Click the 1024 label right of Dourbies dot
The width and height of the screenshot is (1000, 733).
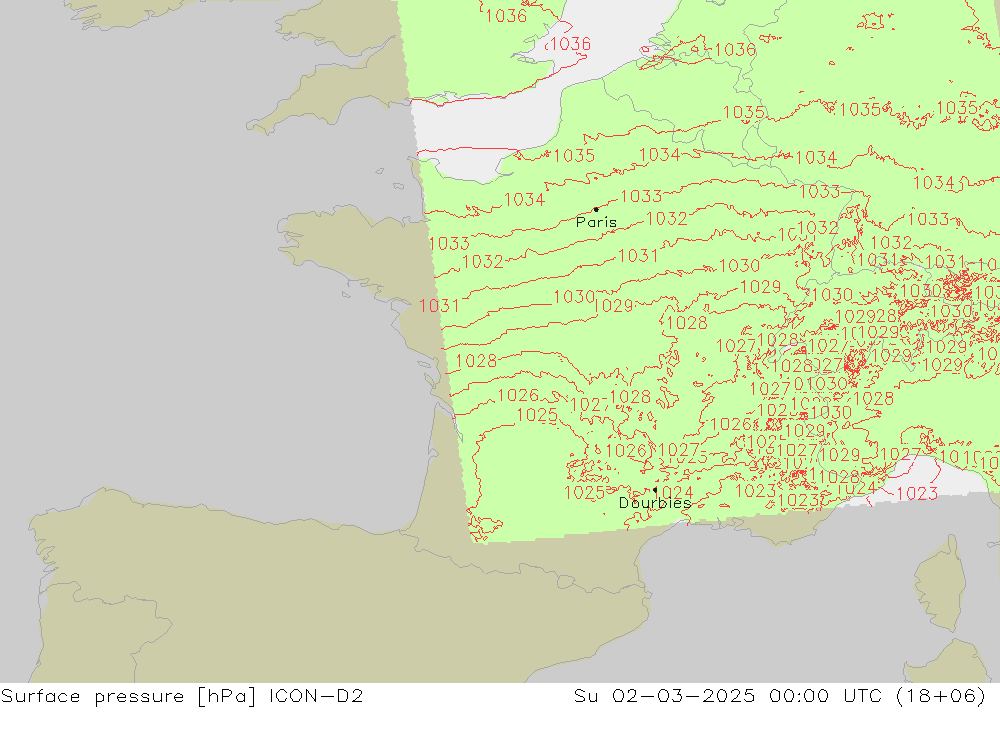tap(673, 492)
